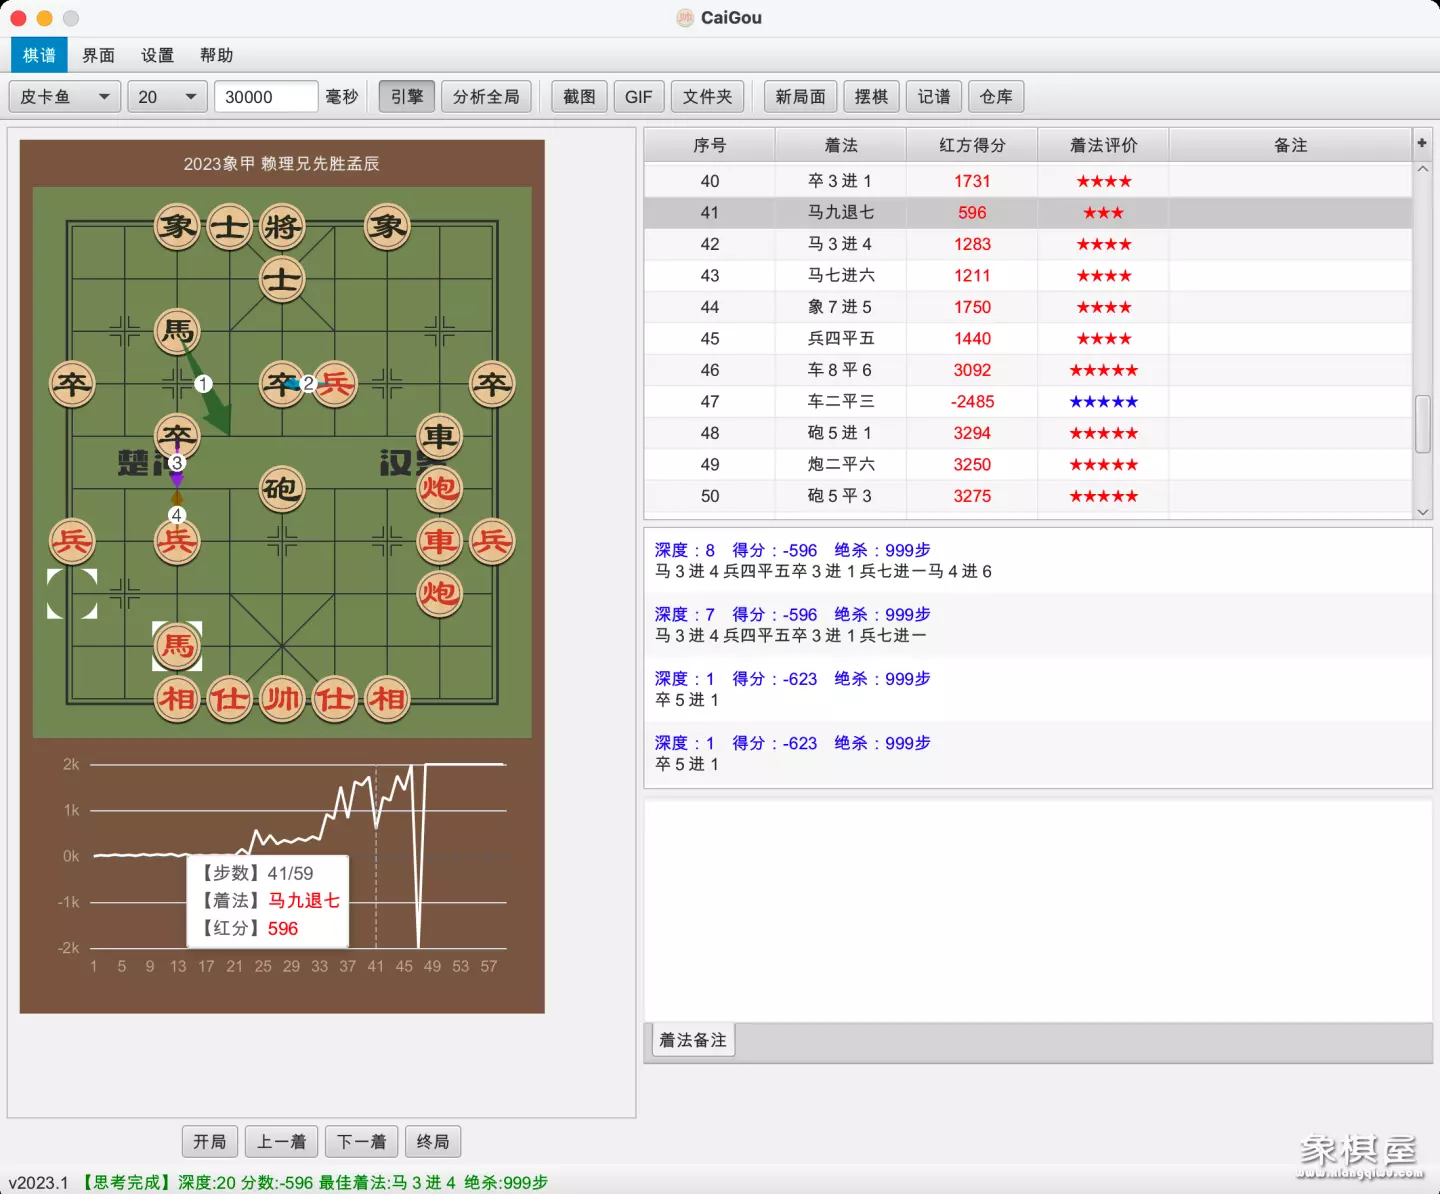Open the 皮卡鱼 engine dropdown
1440x1194 pixels.
coord(65,97)
